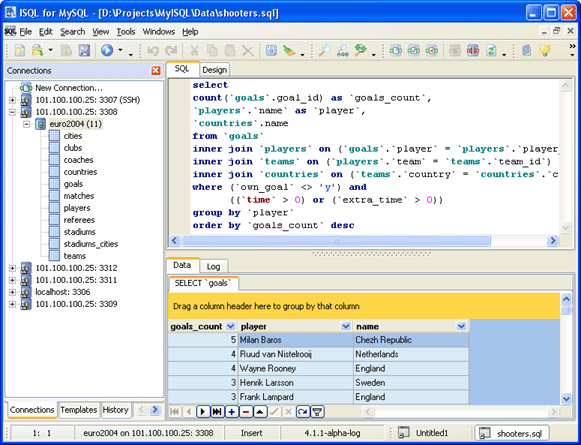Screen dimensions: 581x445
Task: Expand the 101.100.100.25: 3309 connection
Action: (12, 304)
